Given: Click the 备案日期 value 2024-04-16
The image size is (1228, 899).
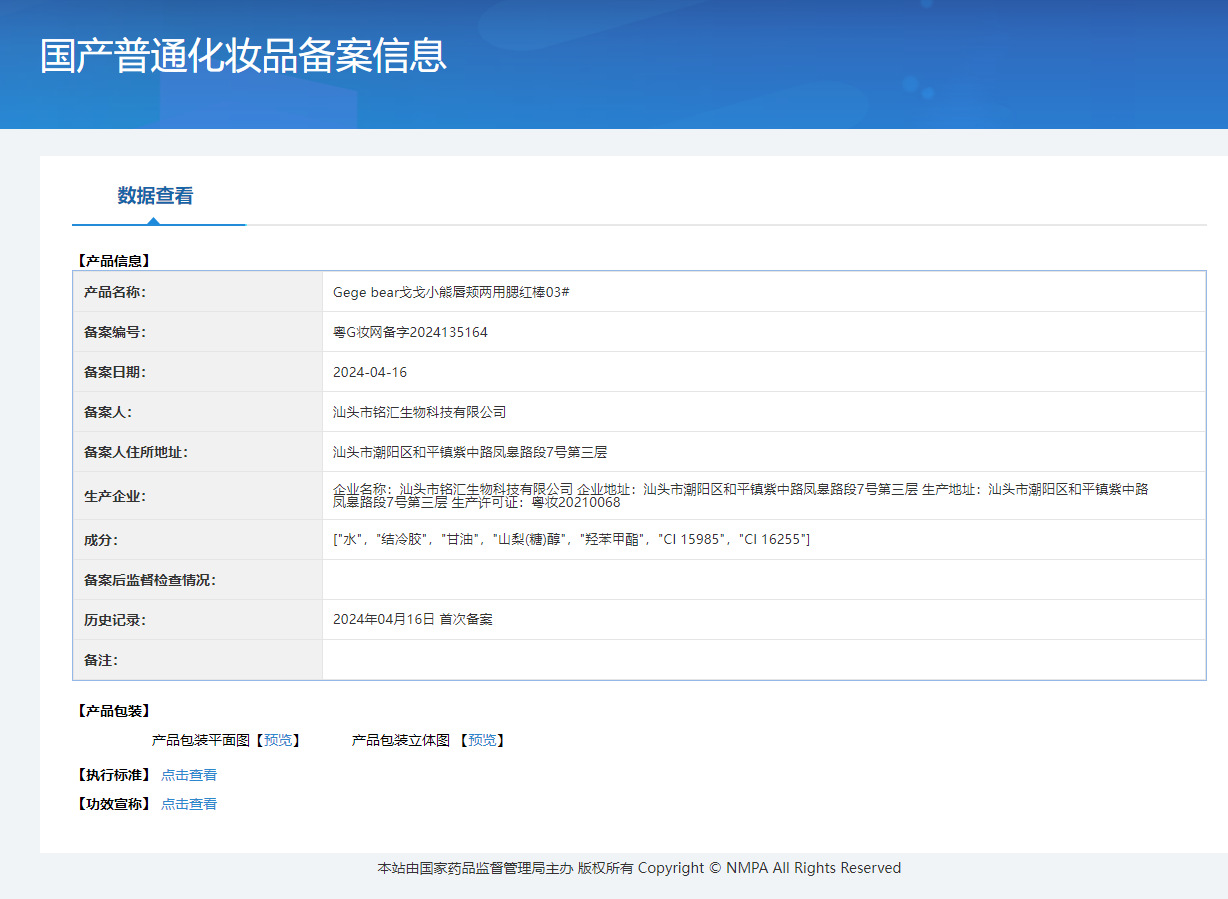Looking at the screenshot, I should coord(370,372).
